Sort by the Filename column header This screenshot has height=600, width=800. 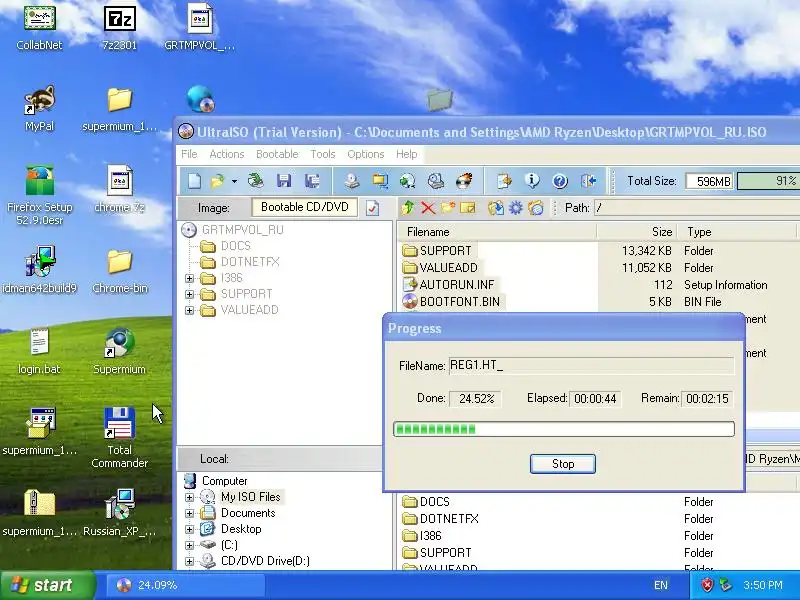(x=496, y=232)
